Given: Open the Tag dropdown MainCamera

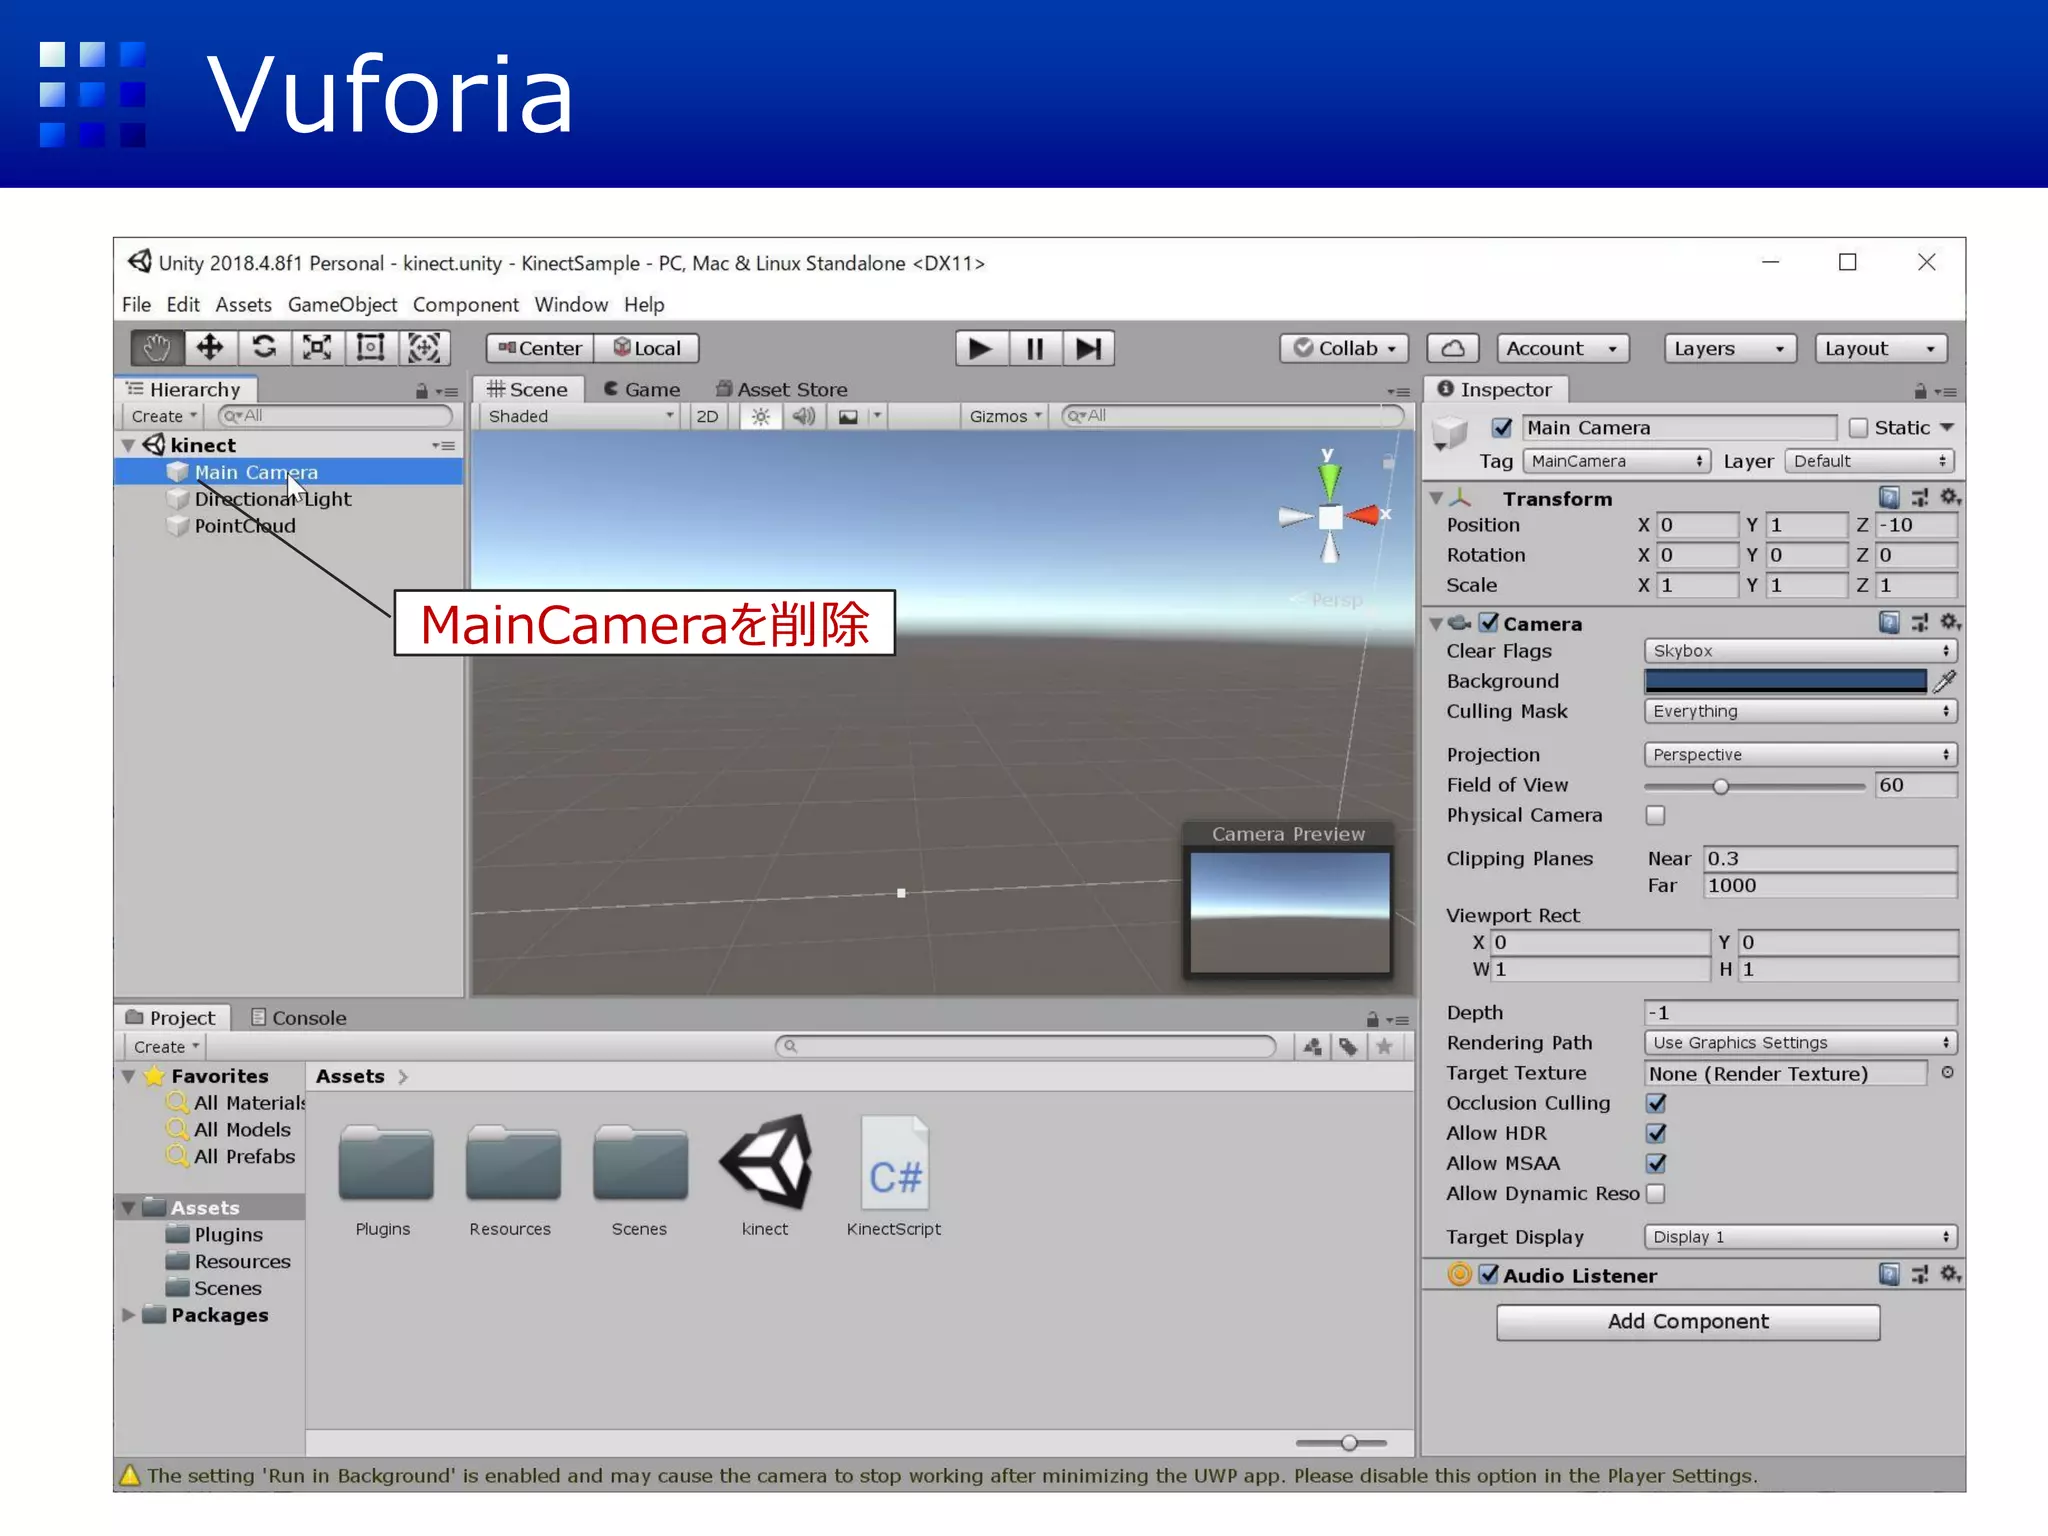Looking at the screenshot, I should [1616, 461].
